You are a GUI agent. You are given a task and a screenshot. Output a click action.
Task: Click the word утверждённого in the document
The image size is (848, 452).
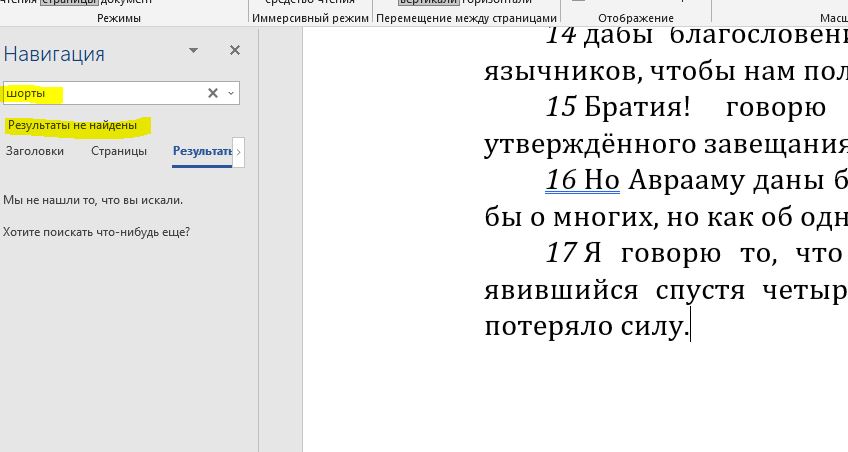pos(589,144)
